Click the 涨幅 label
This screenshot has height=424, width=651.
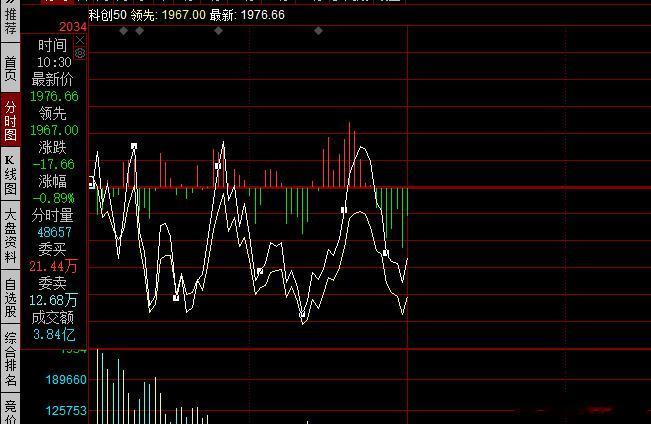52,181
